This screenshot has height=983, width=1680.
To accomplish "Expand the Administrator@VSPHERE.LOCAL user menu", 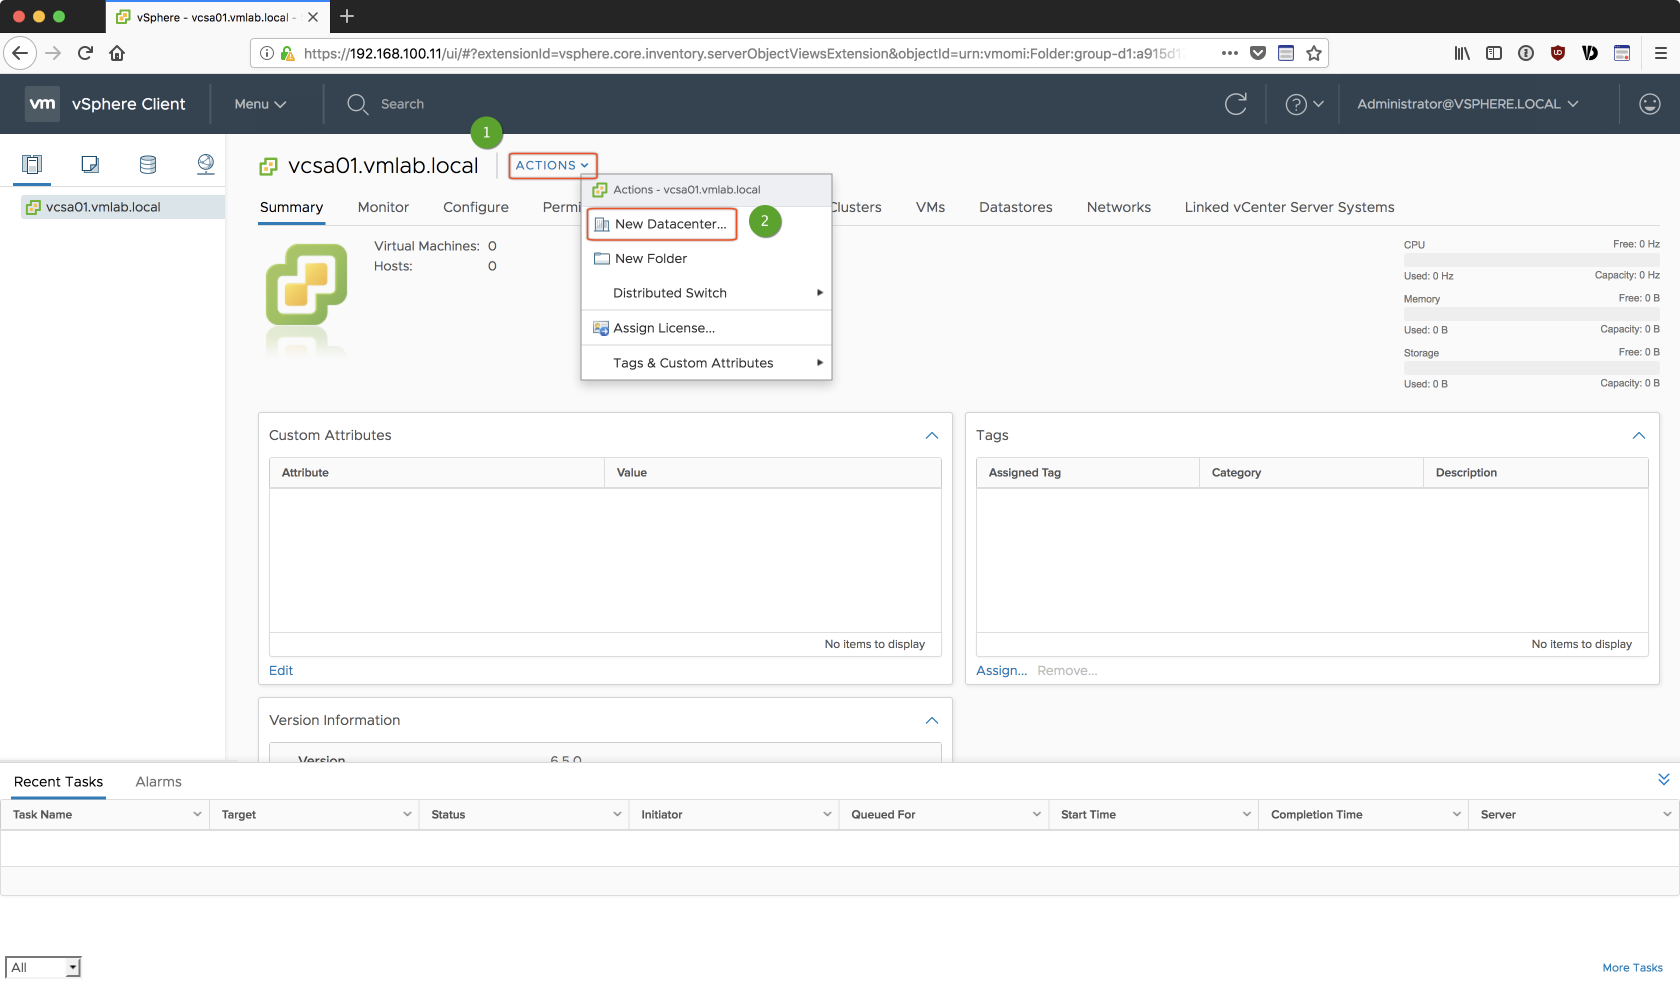I will [1467, 104].
